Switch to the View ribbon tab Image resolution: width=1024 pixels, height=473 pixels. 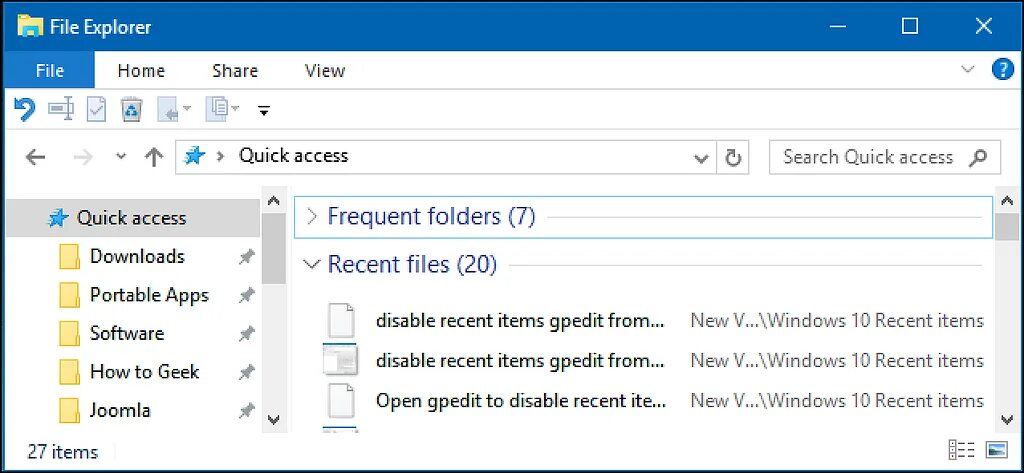tap(324, 71)
